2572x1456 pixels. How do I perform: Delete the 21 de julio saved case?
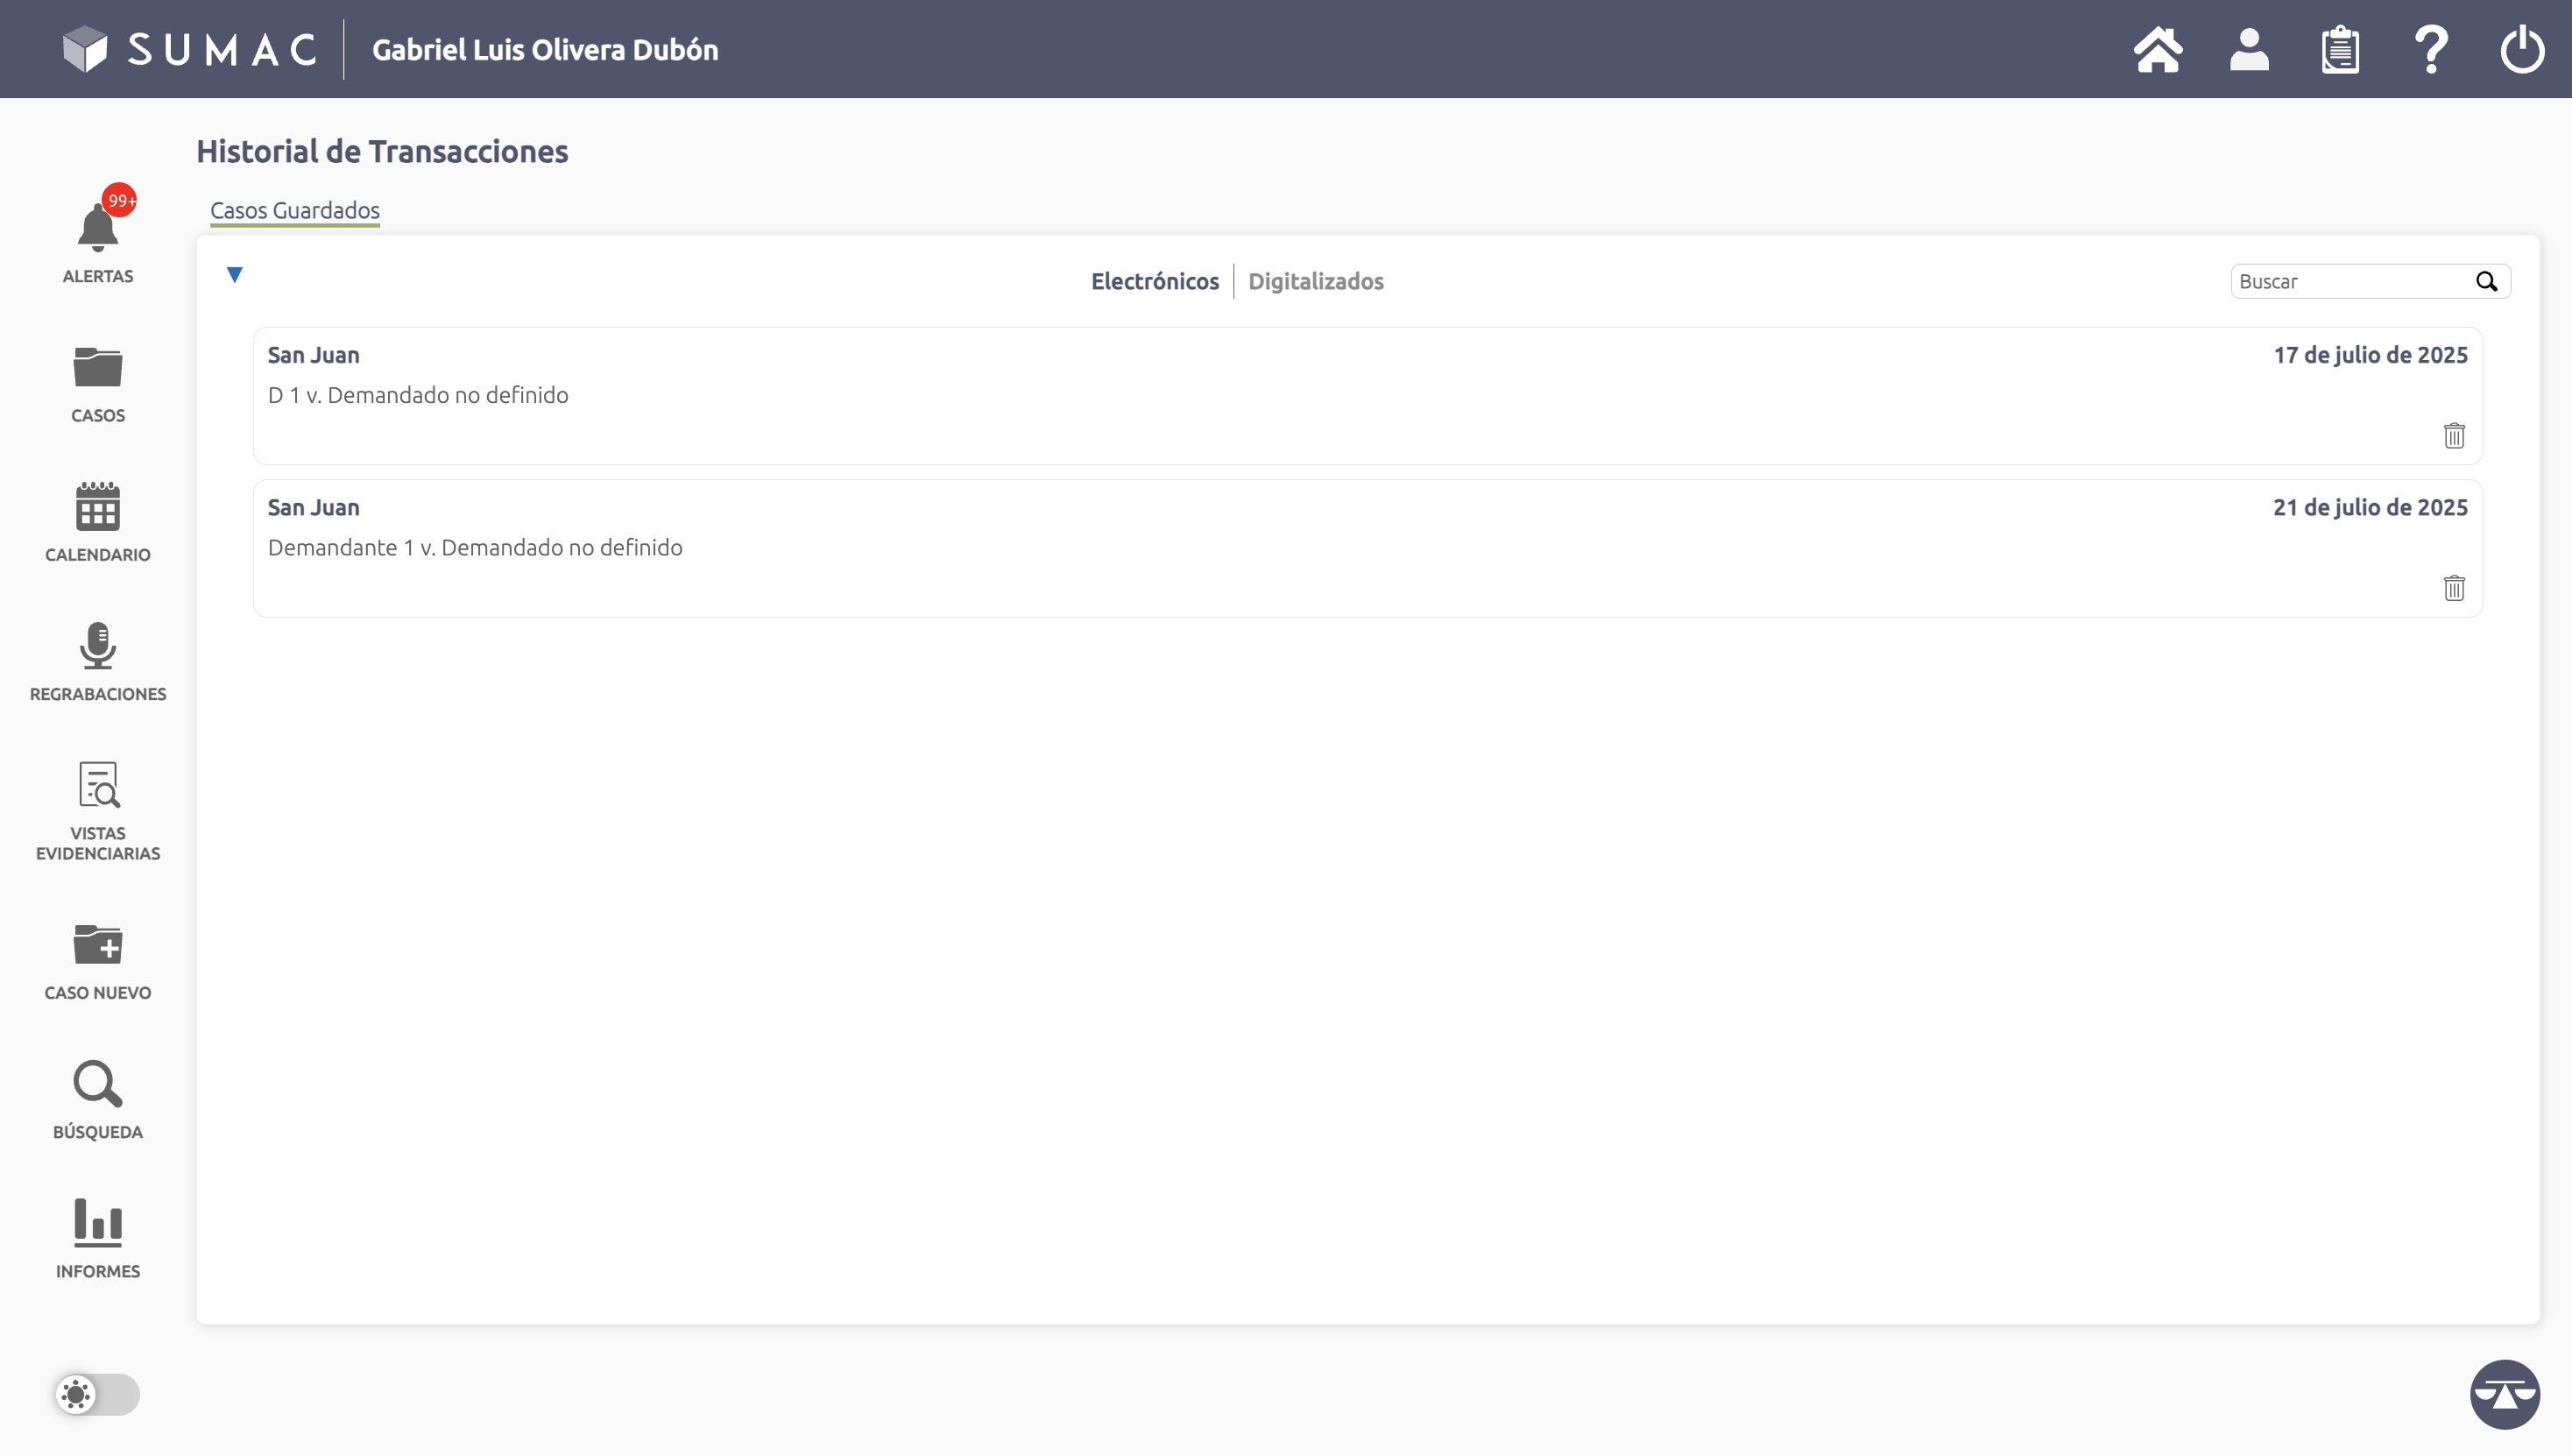(x=2453, y=588)
